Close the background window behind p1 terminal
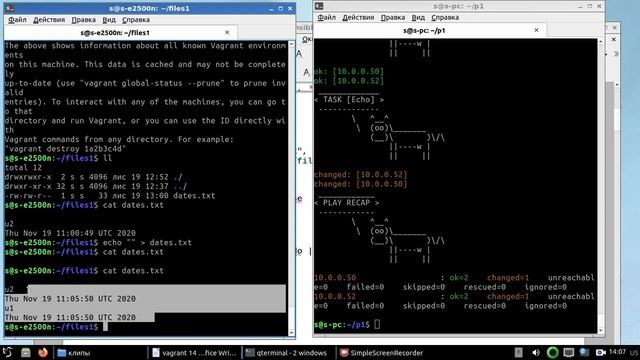This screenshot has width=640, height=360. coord(614,28)
